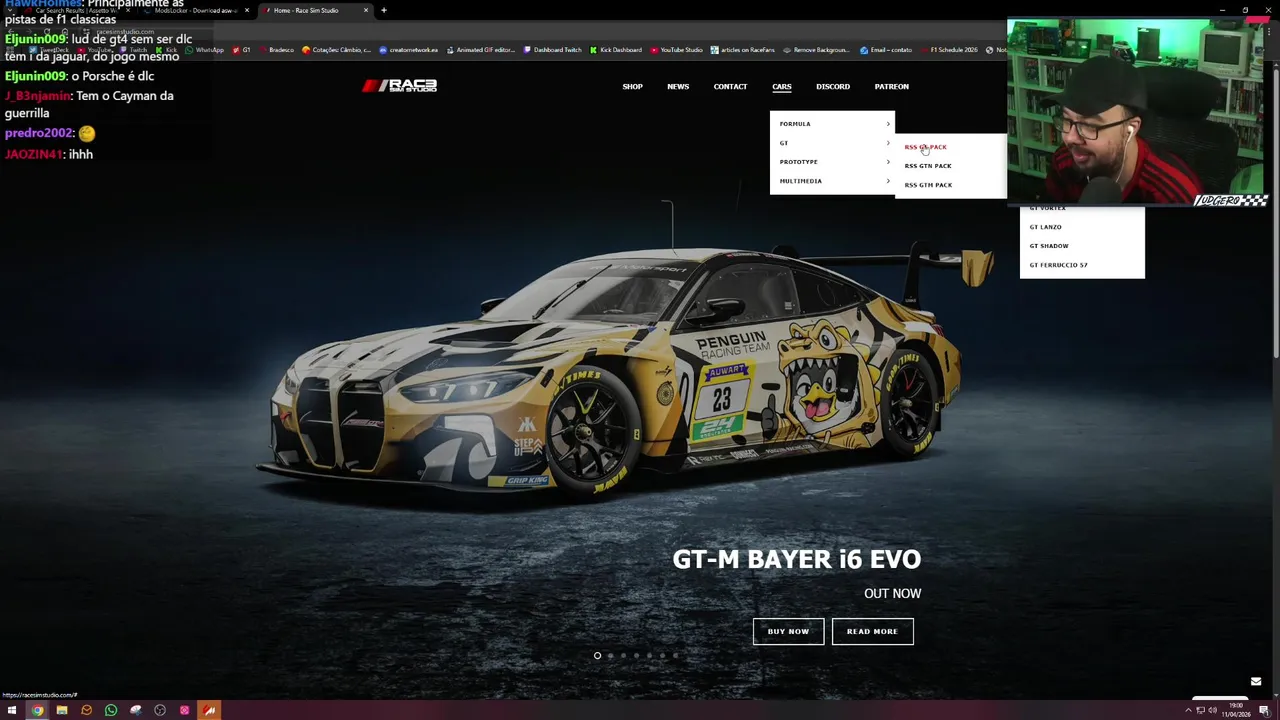
Task: Open the Discord navigation link
Action: click(x=833, y=87)
